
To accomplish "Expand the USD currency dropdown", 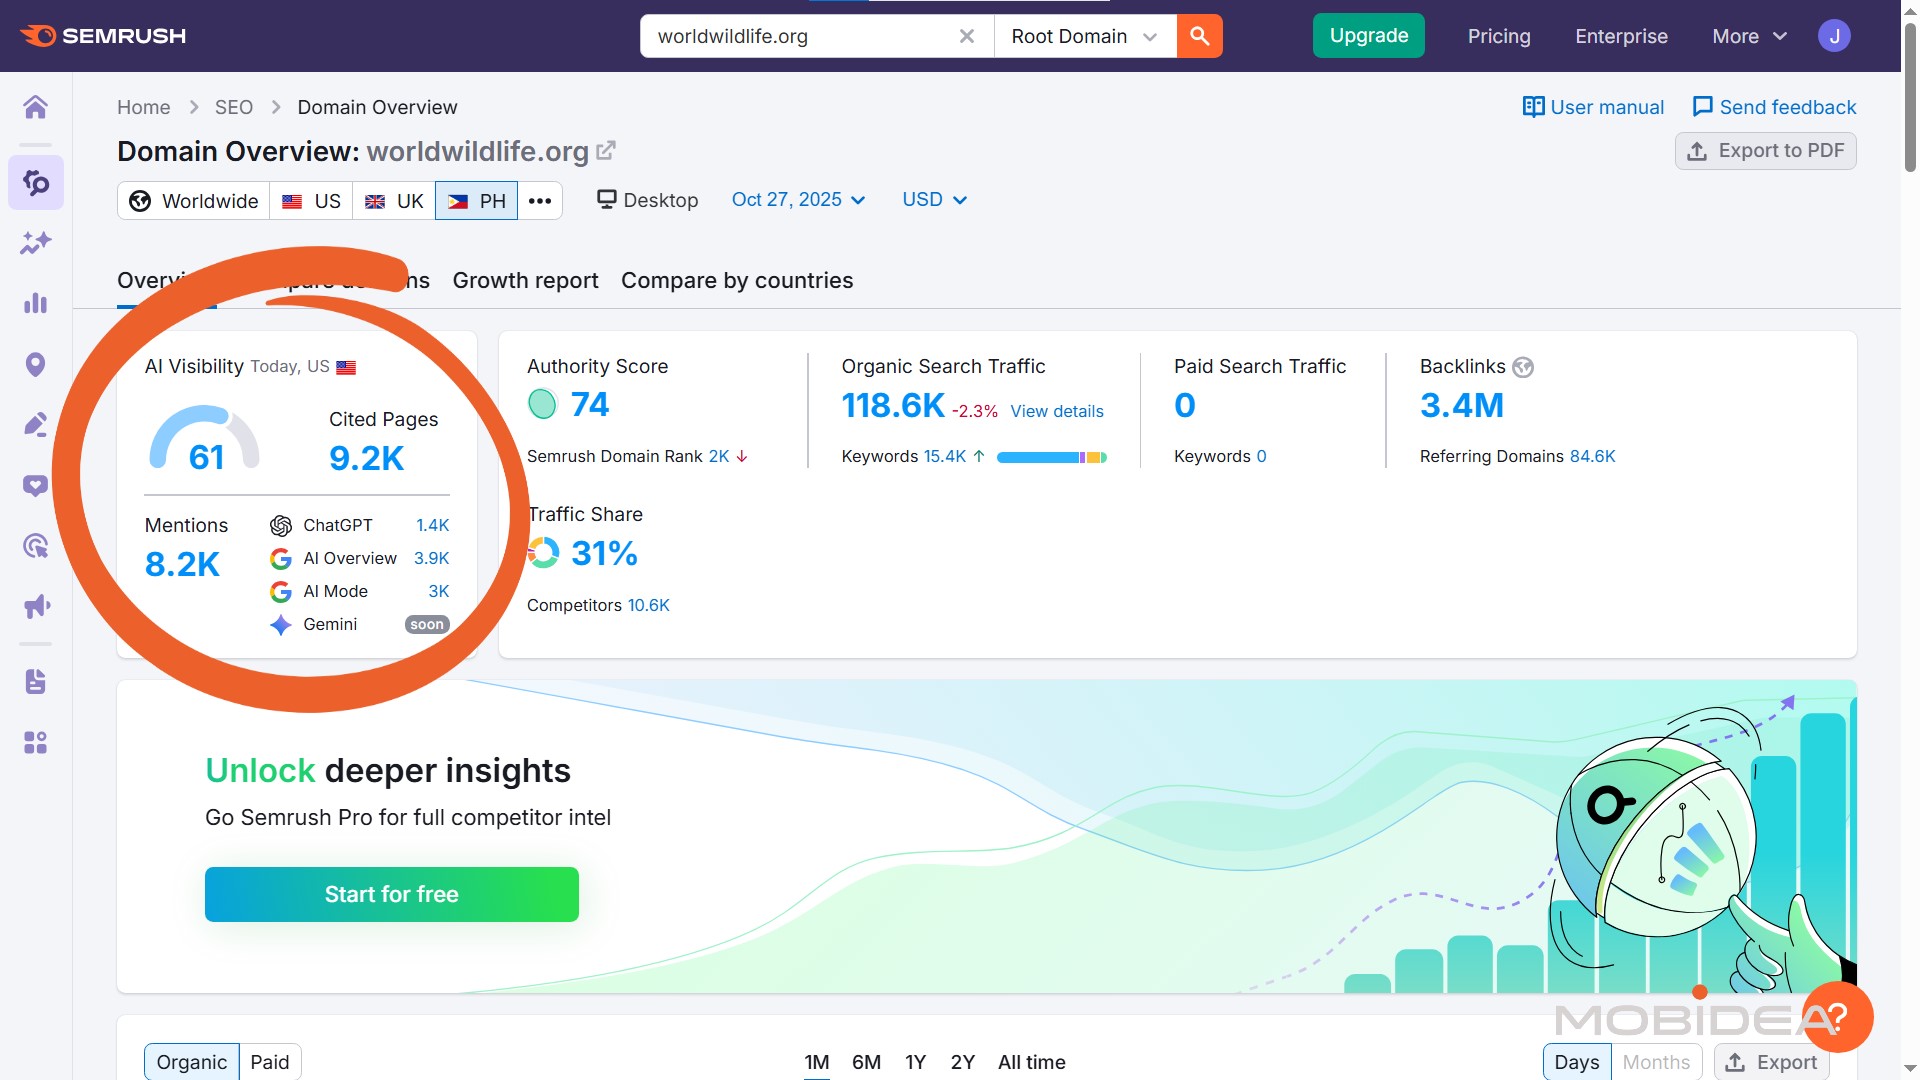I will pos(933,200).
